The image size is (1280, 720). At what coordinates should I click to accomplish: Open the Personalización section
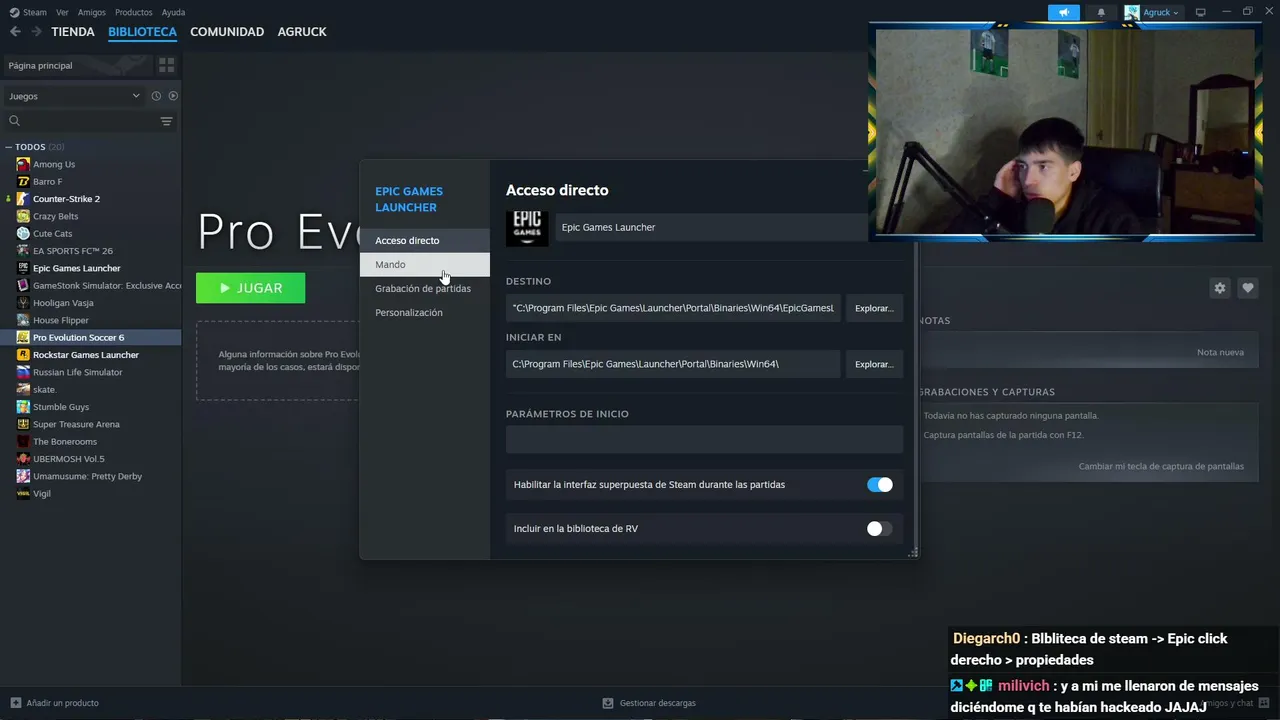click(425, 313)
